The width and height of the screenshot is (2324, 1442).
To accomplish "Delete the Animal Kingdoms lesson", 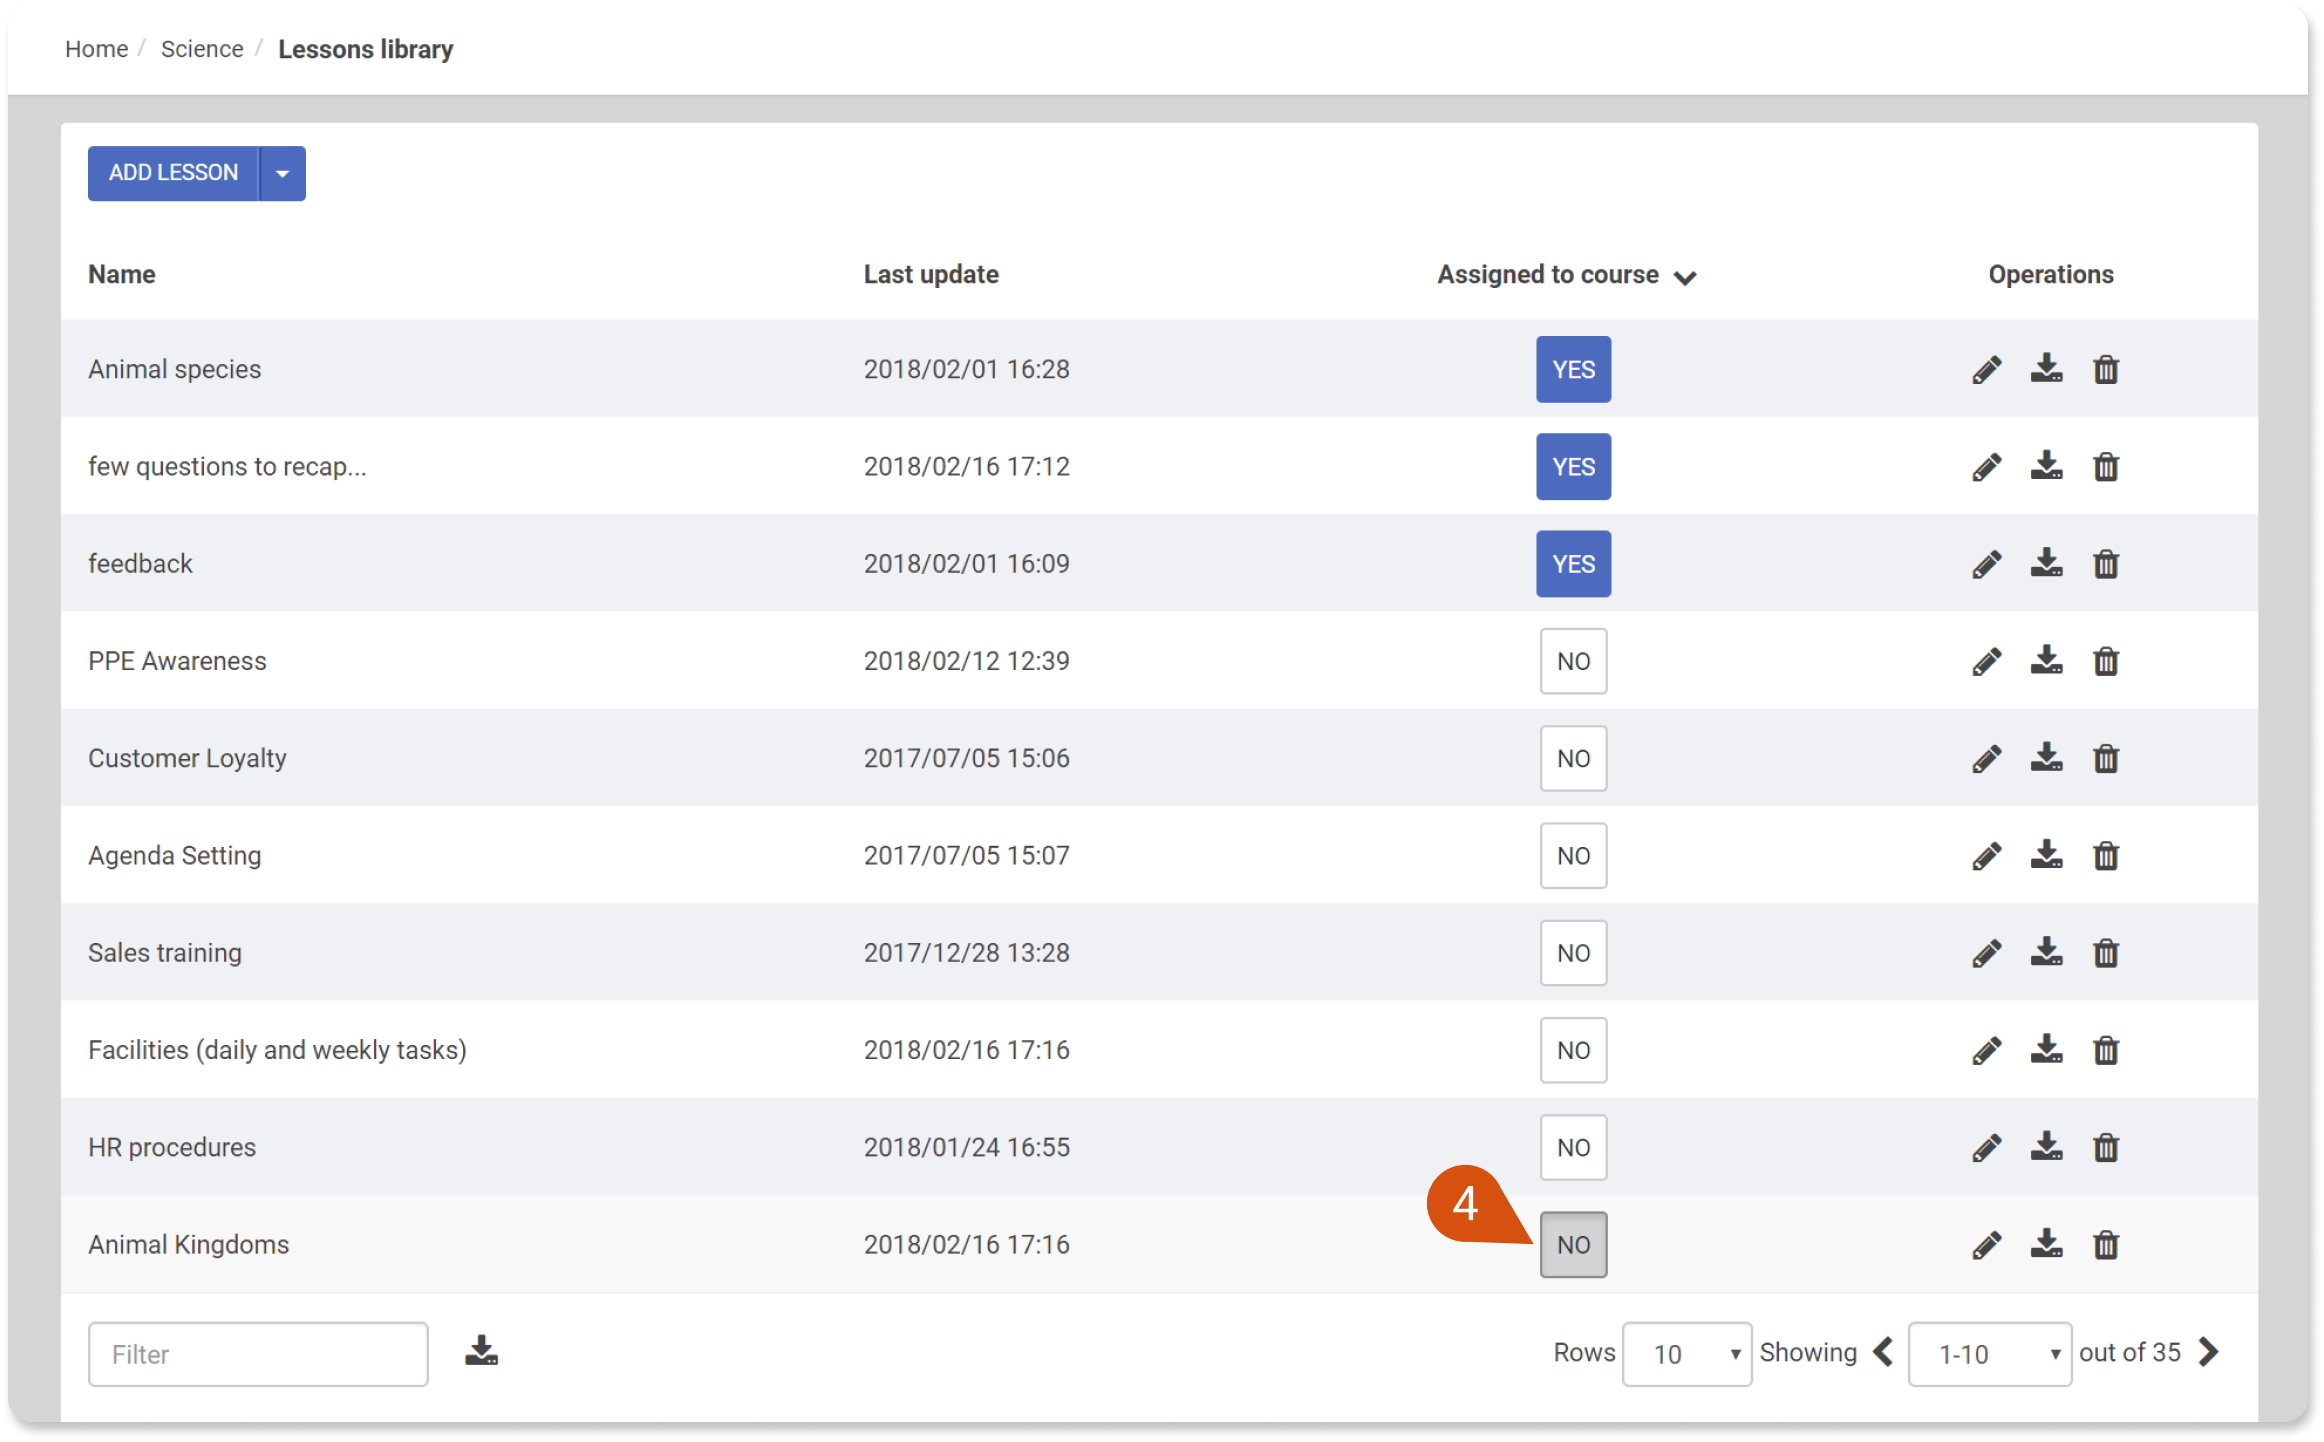I will [x=2106, y=1245].
